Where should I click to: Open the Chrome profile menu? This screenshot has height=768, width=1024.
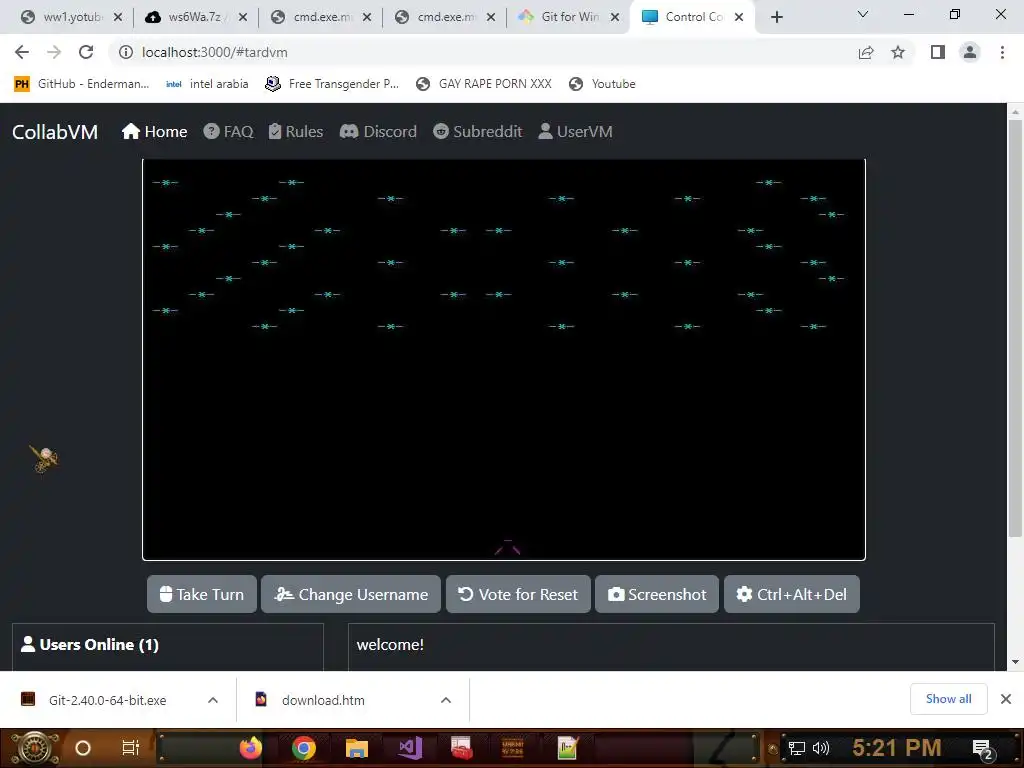[970, 52]
